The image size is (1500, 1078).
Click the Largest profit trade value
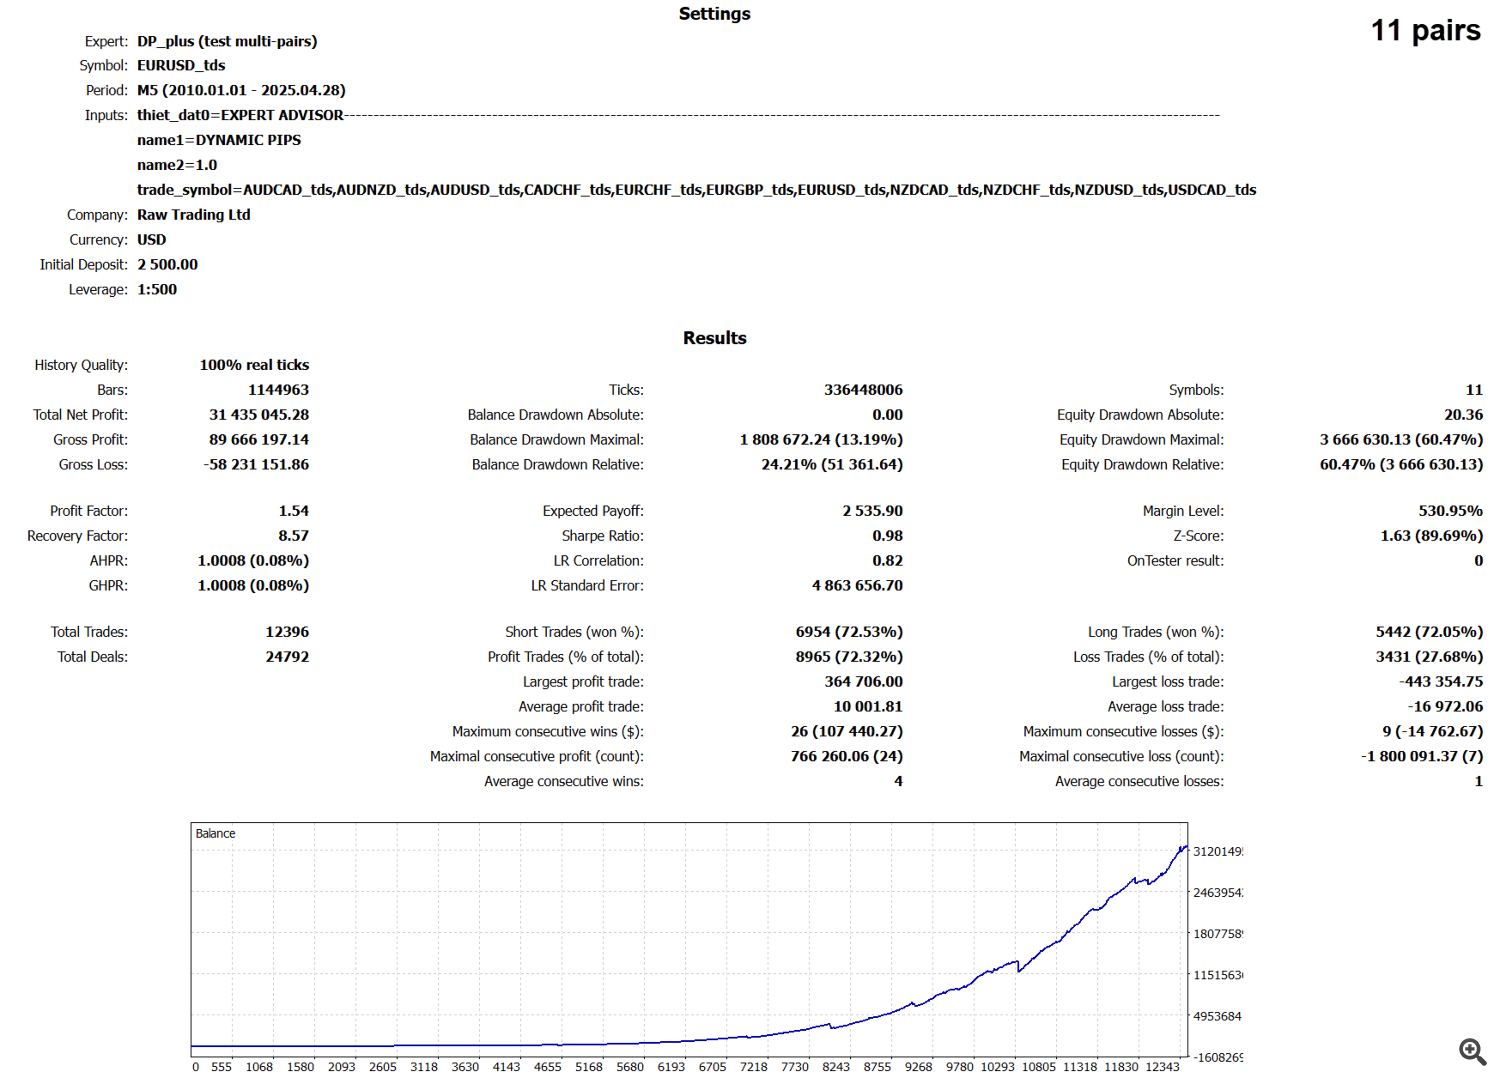(863, 682)
